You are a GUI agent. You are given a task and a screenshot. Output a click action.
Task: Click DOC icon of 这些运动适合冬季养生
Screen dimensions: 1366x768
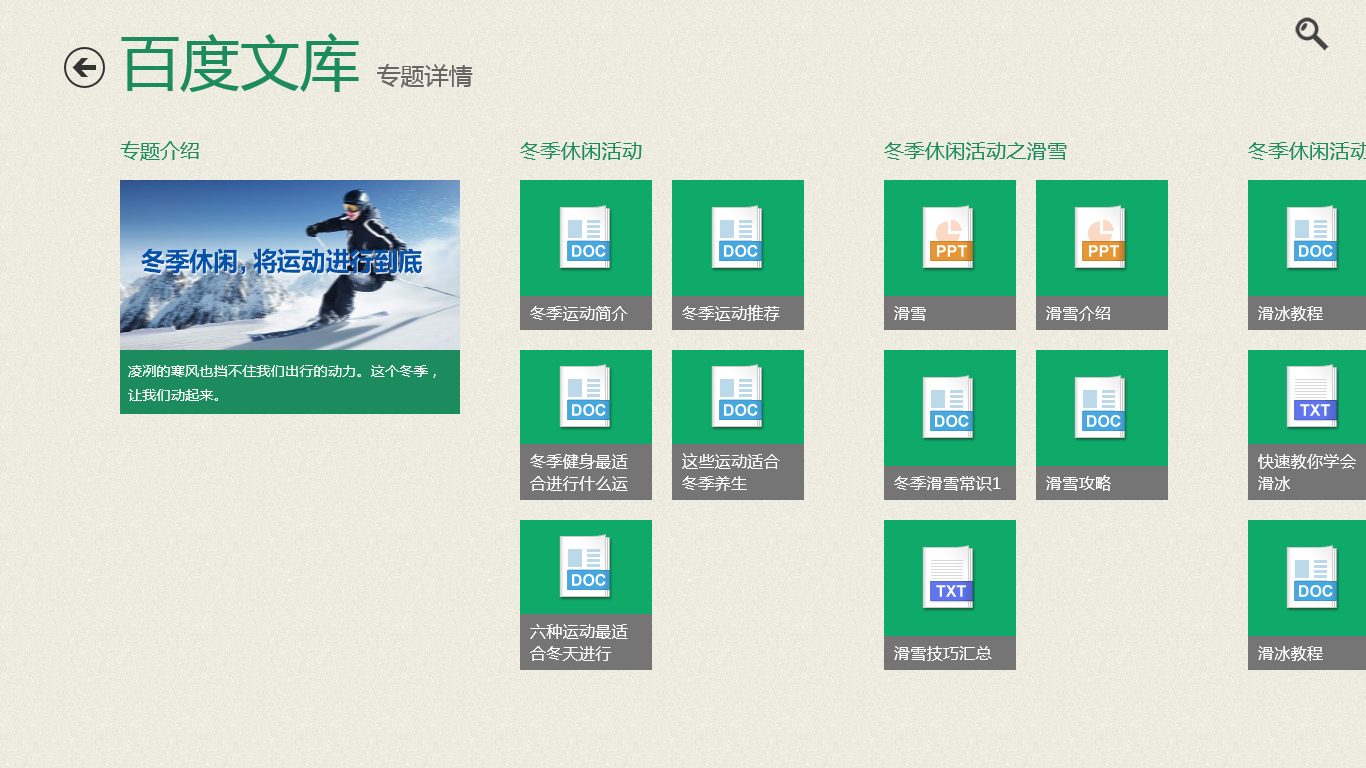[738, 397]
